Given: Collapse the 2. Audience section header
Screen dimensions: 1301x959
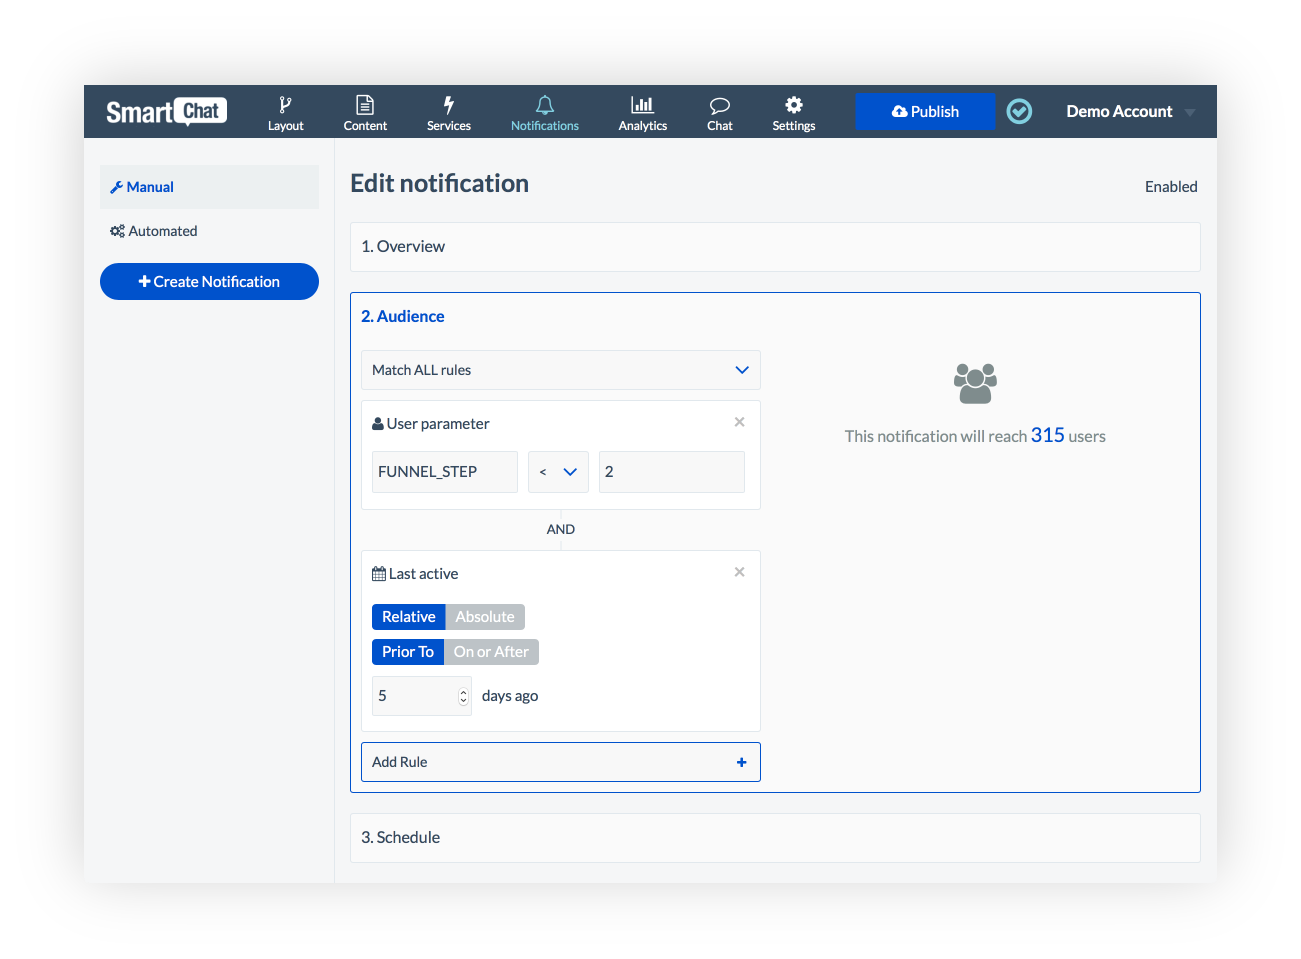Looking at the screenshot, I should point(403,316).
